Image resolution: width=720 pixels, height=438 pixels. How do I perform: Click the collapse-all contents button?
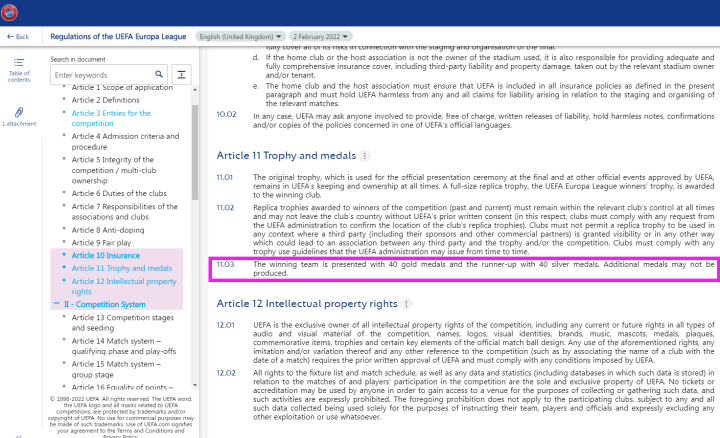(x=181, y=75)
